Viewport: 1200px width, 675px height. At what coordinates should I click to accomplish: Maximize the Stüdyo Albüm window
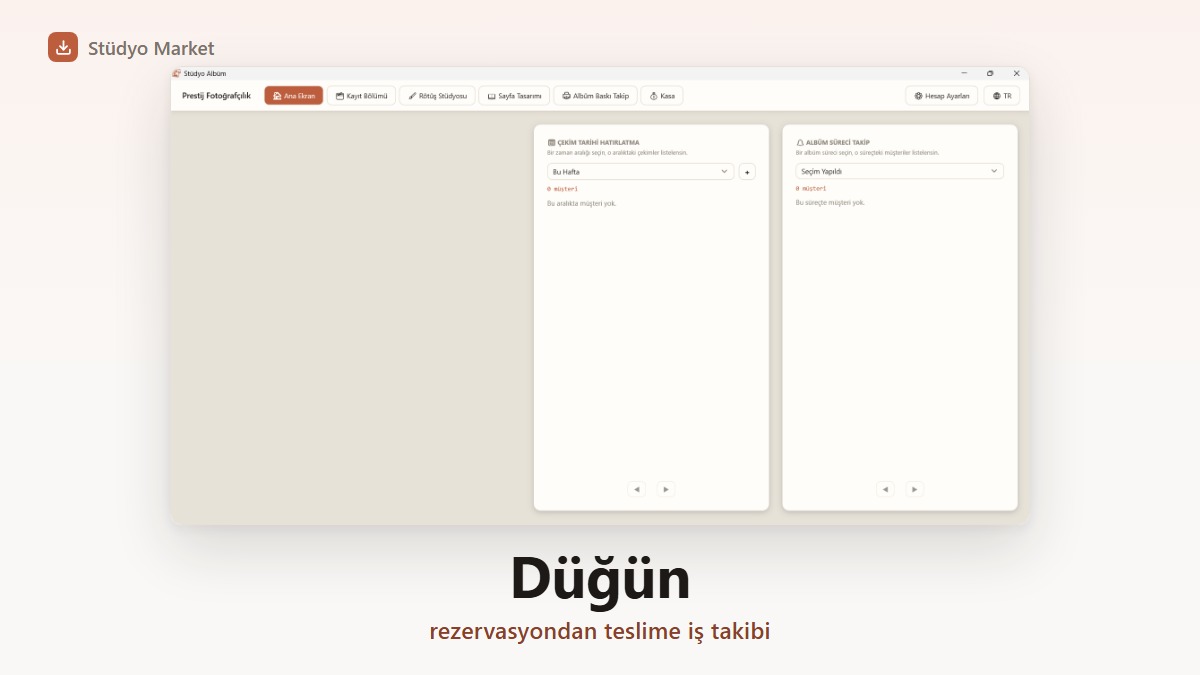(x=990, y=73)
